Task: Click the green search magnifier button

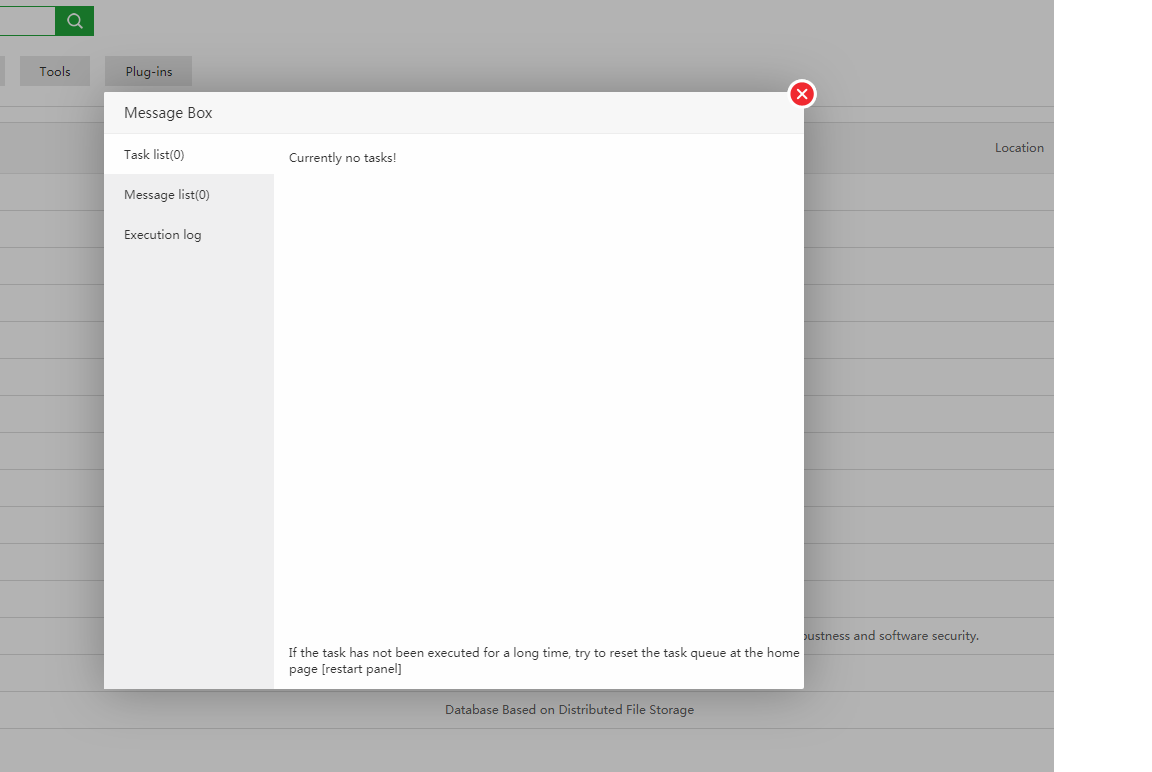Action: point(74,21)
